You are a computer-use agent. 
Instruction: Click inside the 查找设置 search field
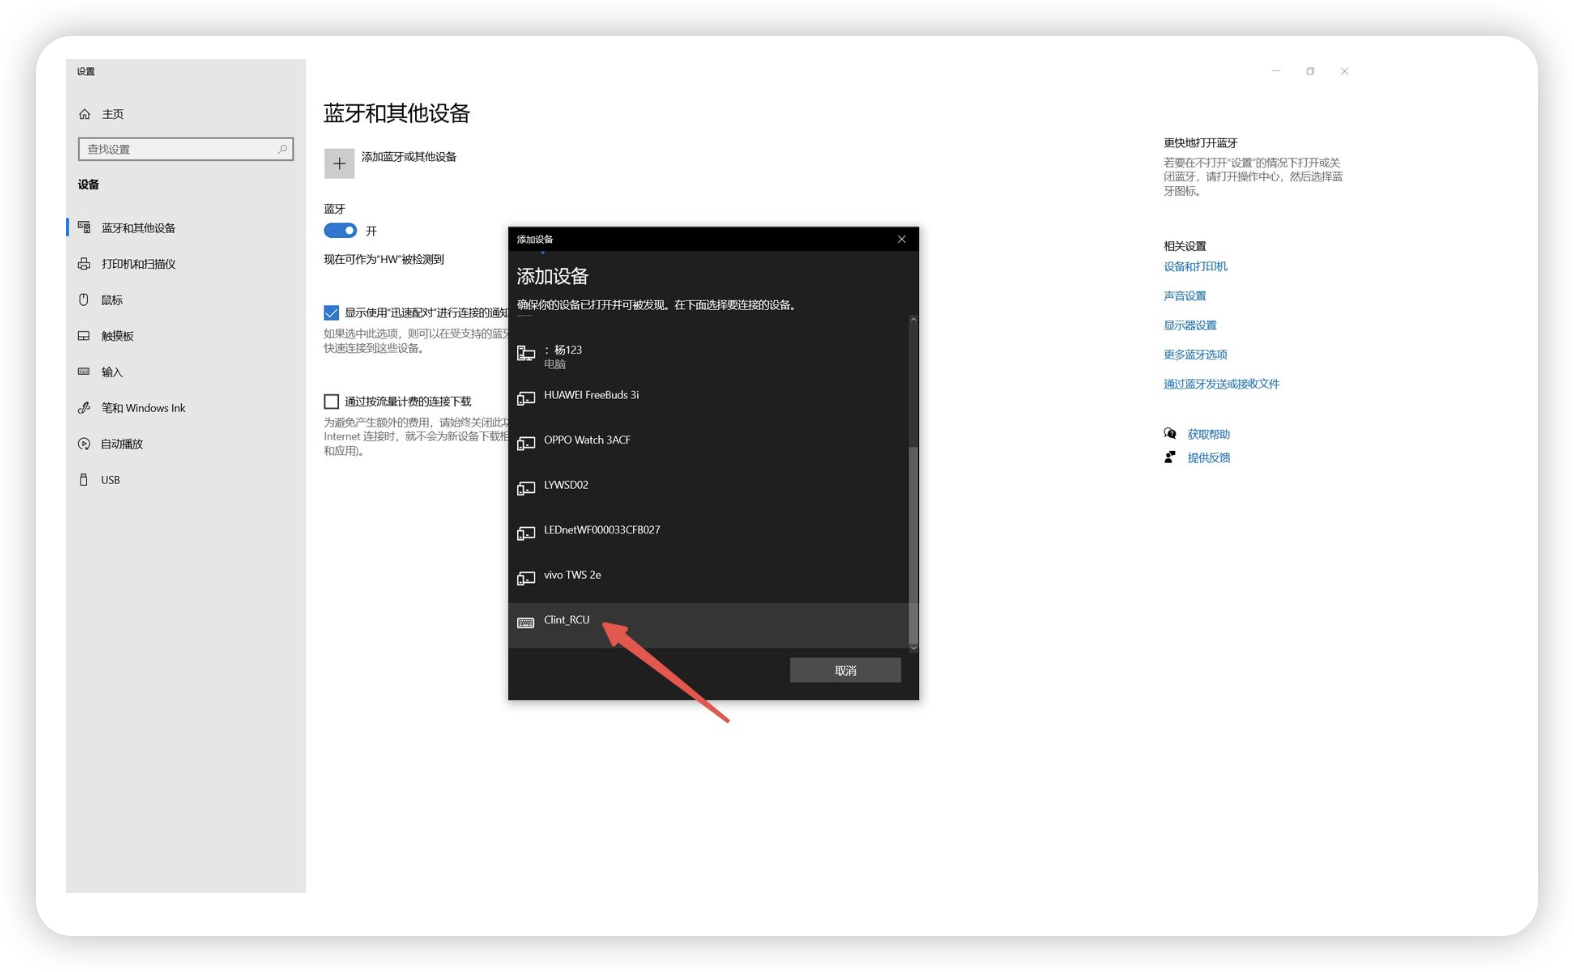[186, 149]
